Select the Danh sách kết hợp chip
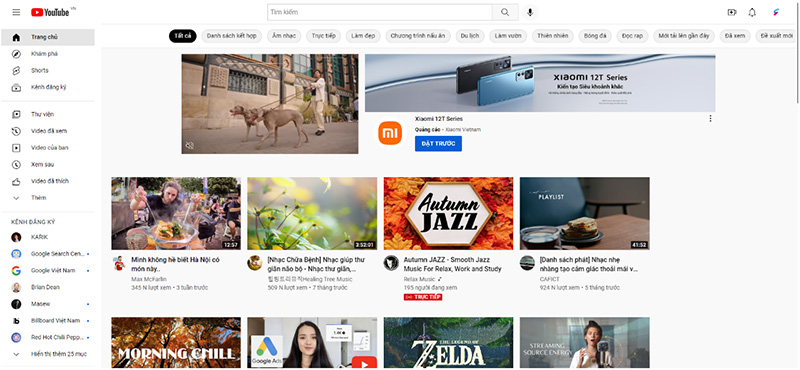Image resolution: width=800 pixels, height=370 pixels. click(232, 36)
